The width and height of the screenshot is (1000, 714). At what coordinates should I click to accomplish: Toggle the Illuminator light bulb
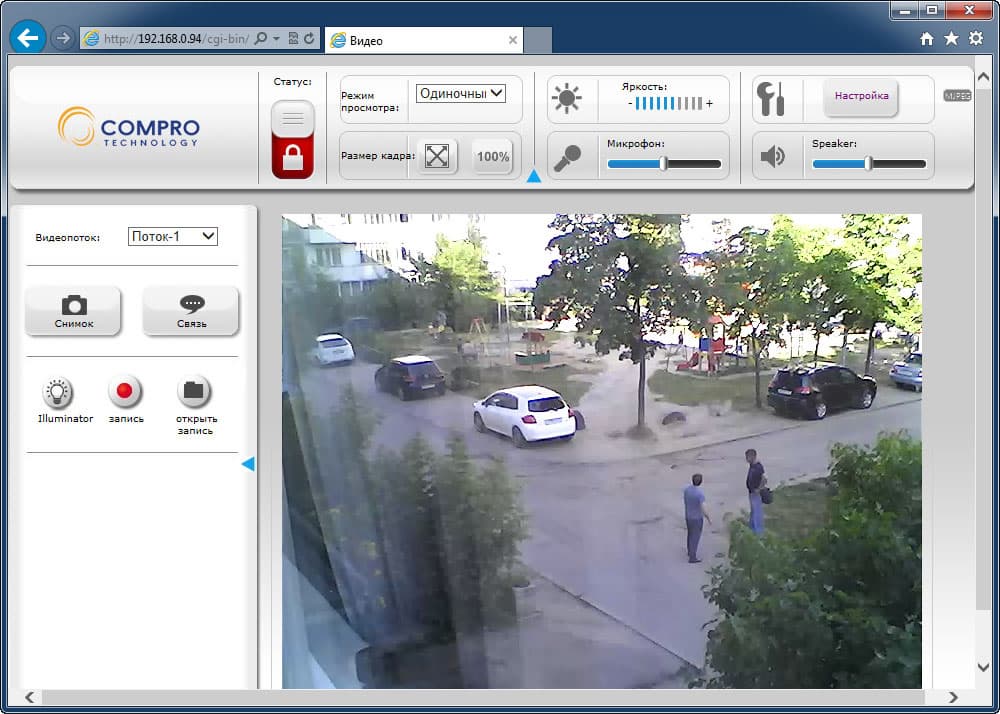coord(58,391)
